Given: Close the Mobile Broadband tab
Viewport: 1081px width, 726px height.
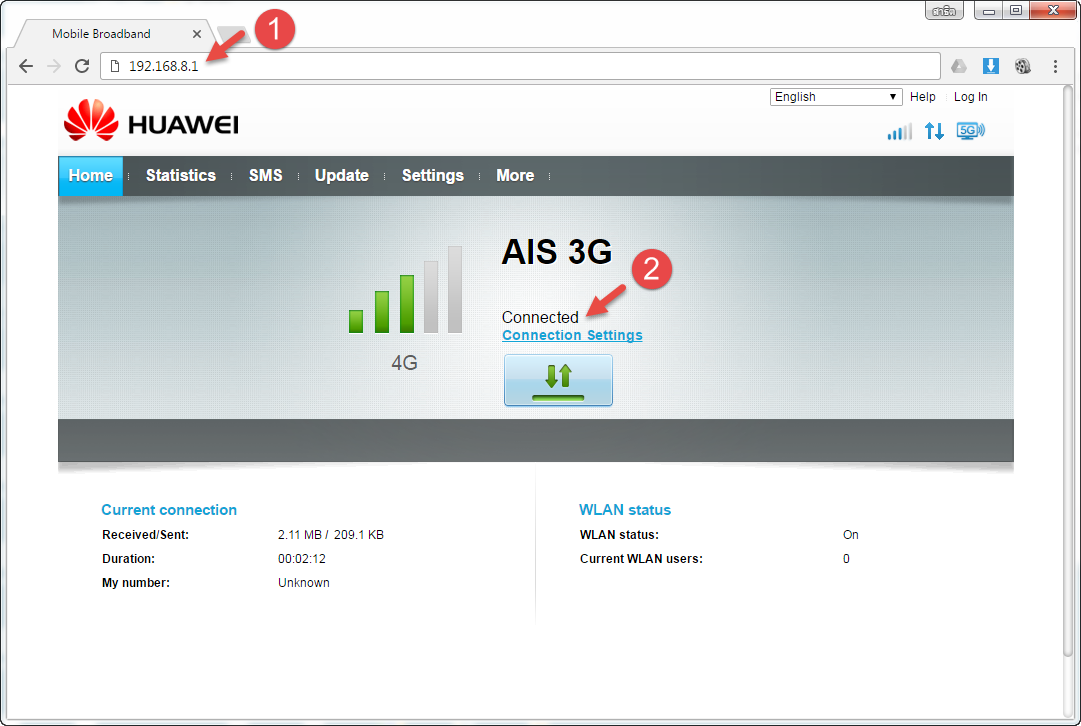Looking at the screenshot, I should pyautogui.click(x=196, y=34).
